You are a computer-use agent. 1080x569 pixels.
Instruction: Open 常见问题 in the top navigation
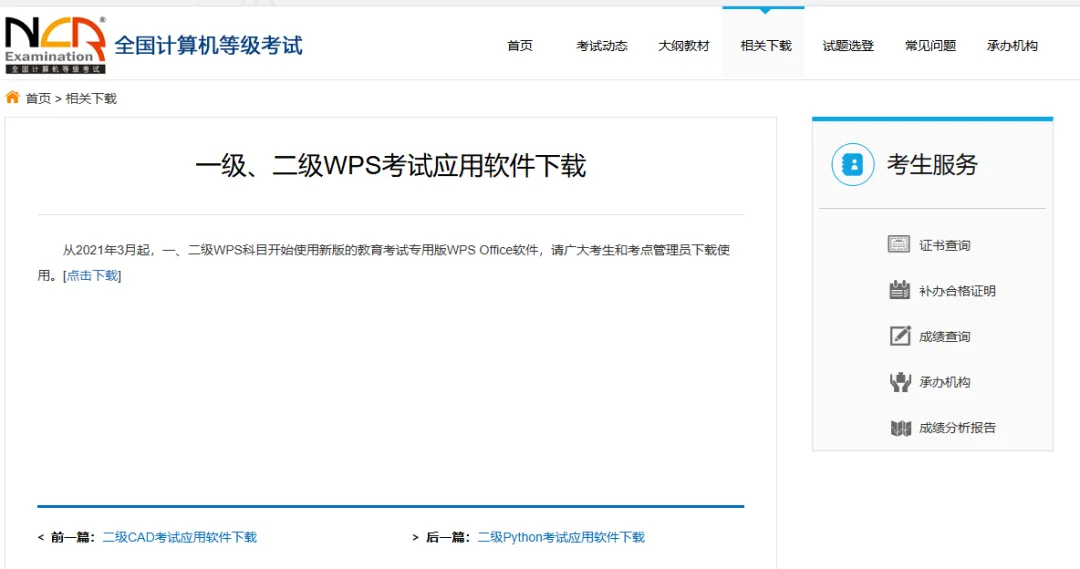(x=930, y=45)
